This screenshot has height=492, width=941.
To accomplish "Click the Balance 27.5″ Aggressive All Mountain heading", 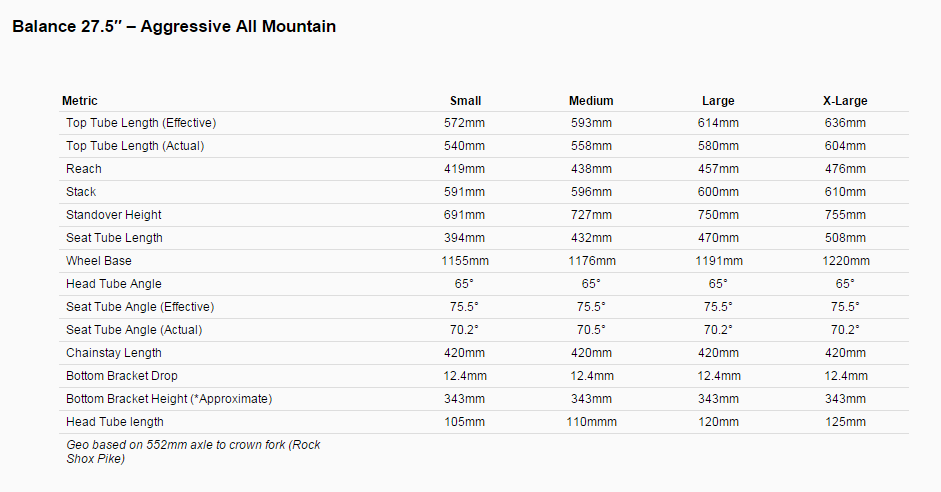I will point(174,26).
